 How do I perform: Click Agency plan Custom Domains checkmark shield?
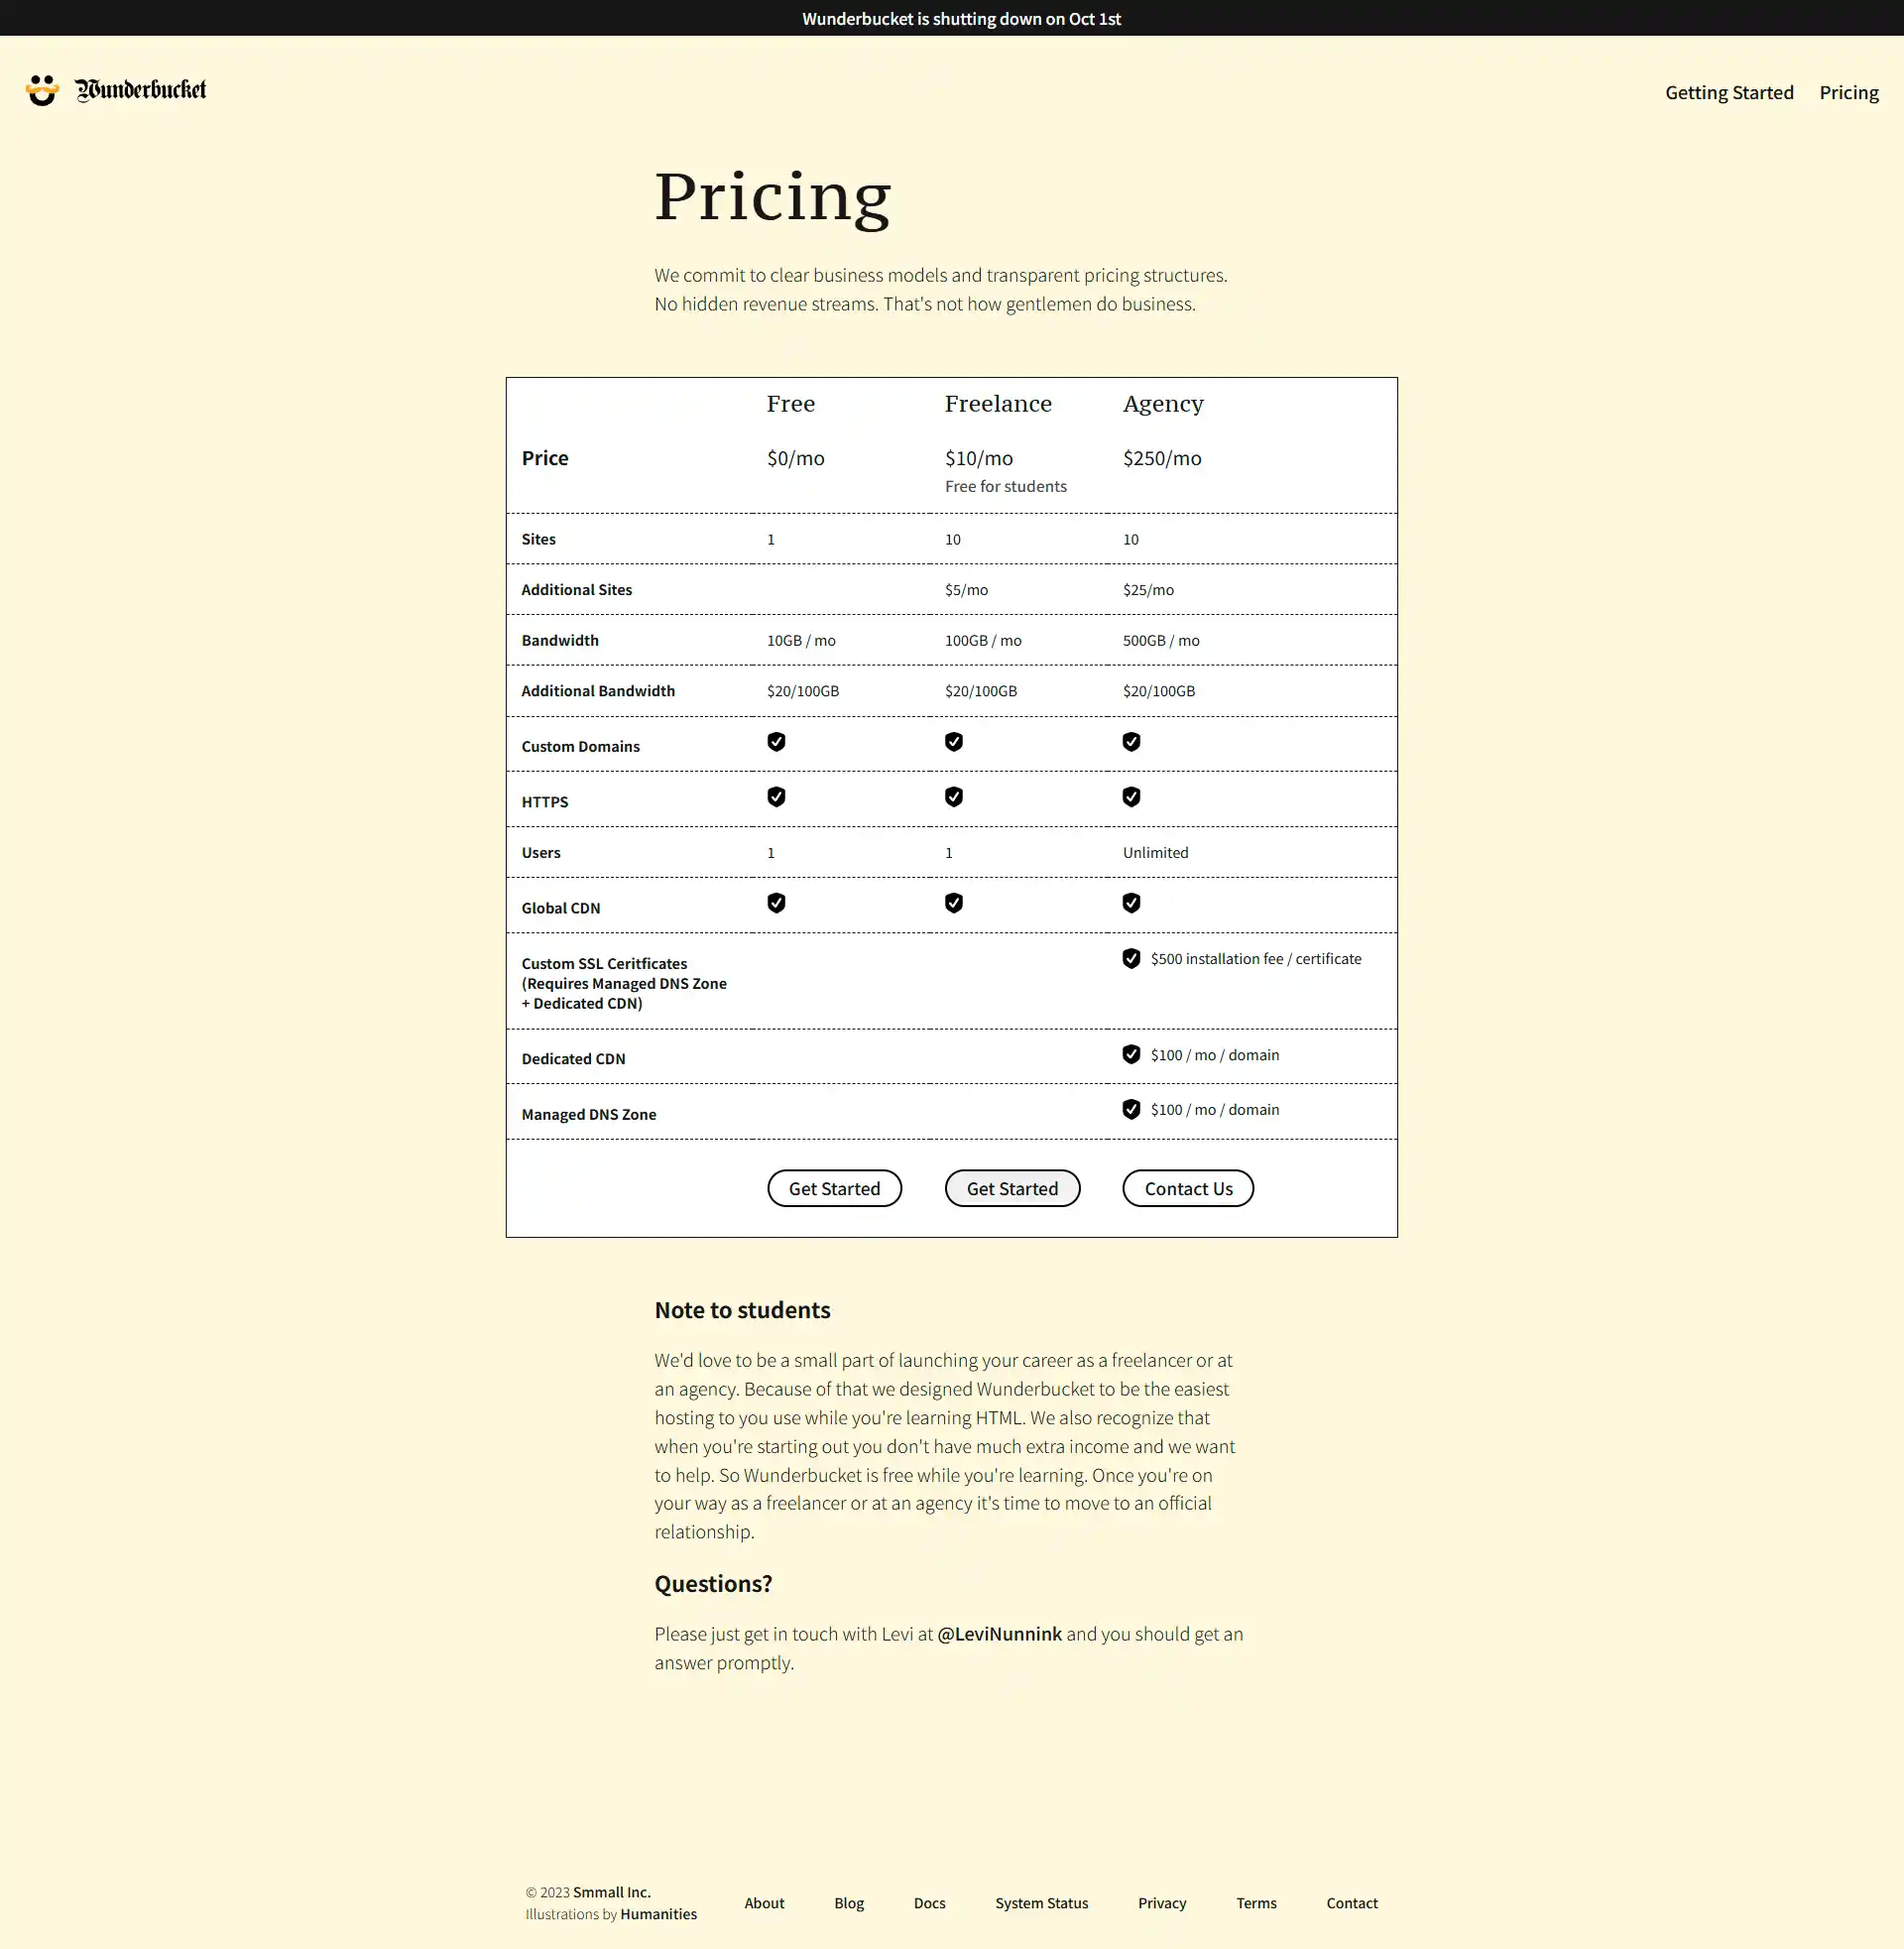[1131, 742]
